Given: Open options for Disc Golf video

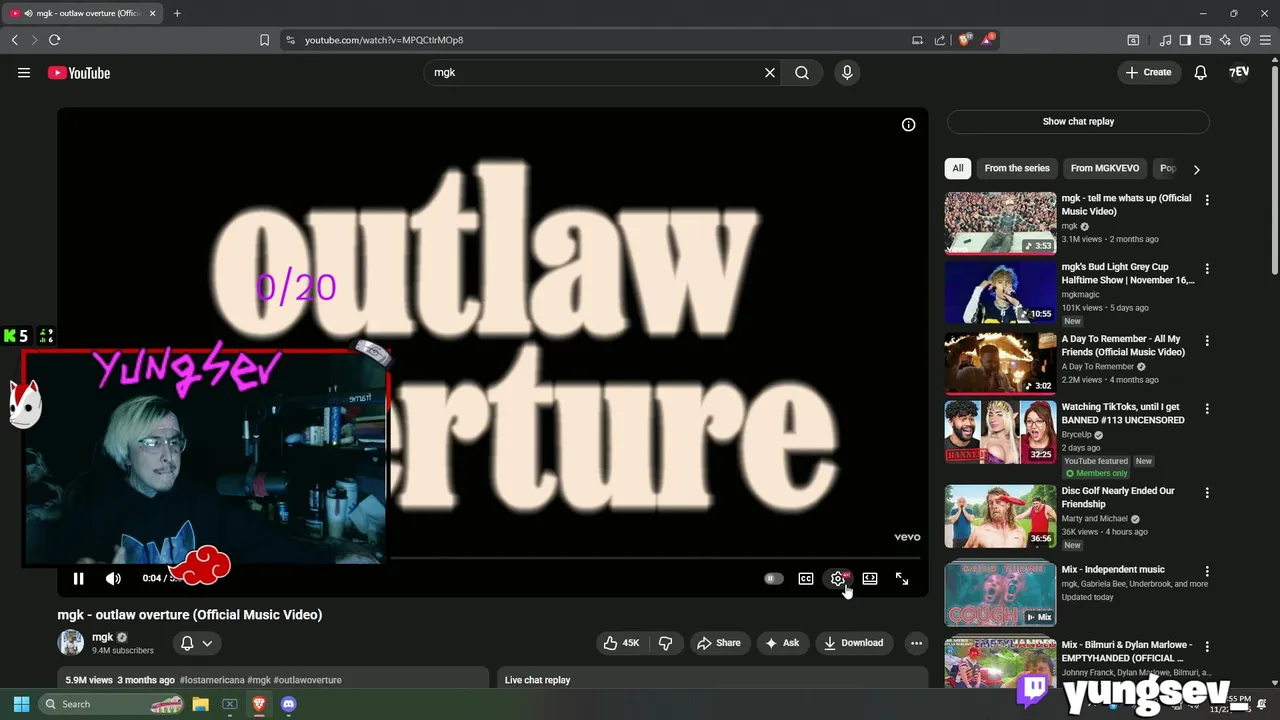Looking at the screenshot, I should (x=1207, y=493).
